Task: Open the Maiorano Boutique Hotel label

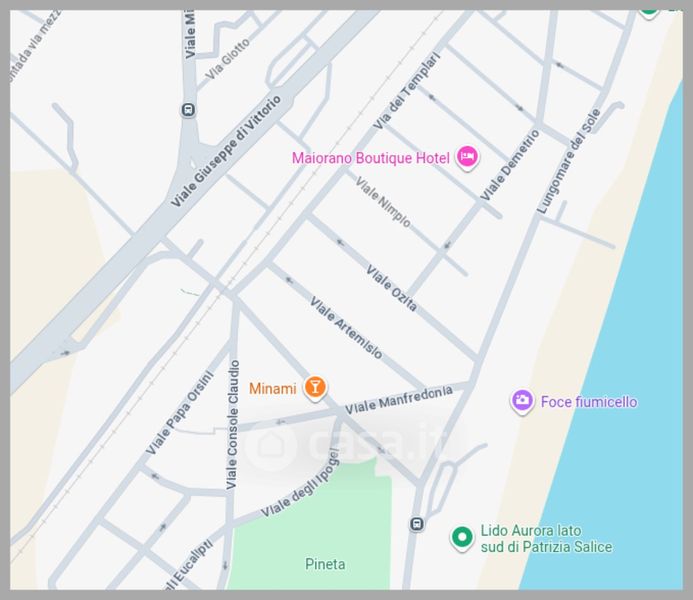Action: click(370, 158)
